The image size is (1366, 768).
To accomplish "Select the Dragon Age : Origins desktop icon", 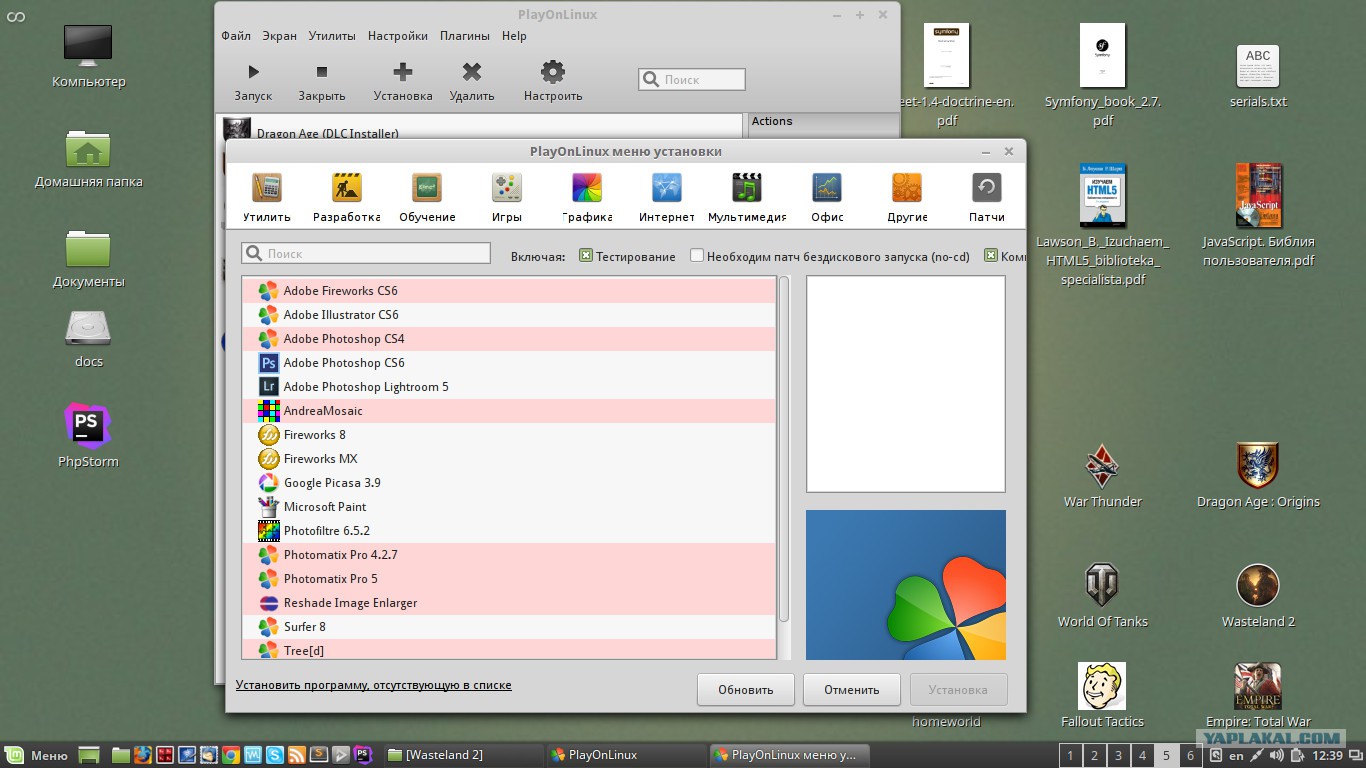I will coord(1258,476).
